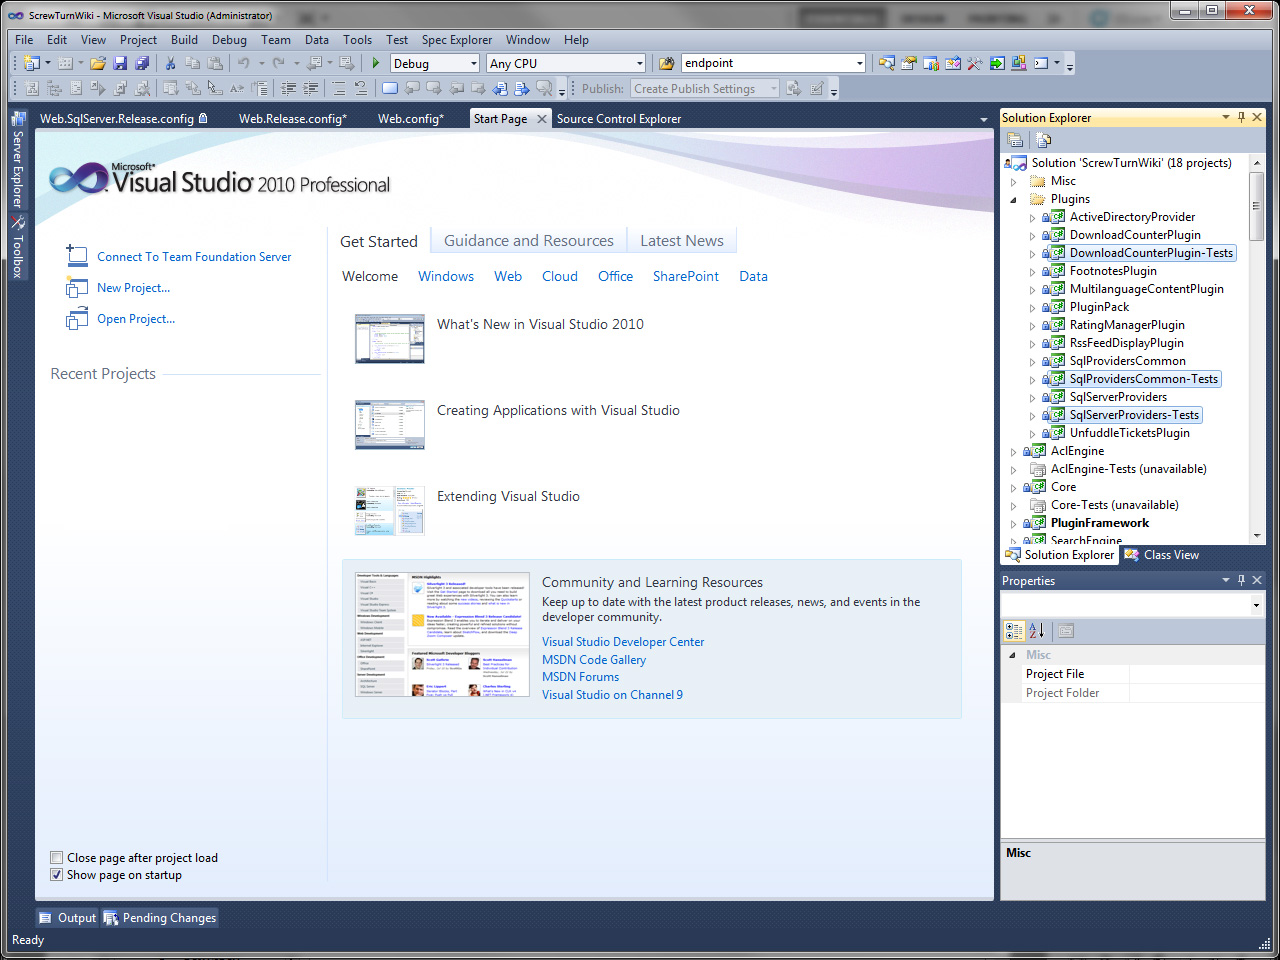Open Visual Studio on Channel 9 link

click(x=612, y=695)
